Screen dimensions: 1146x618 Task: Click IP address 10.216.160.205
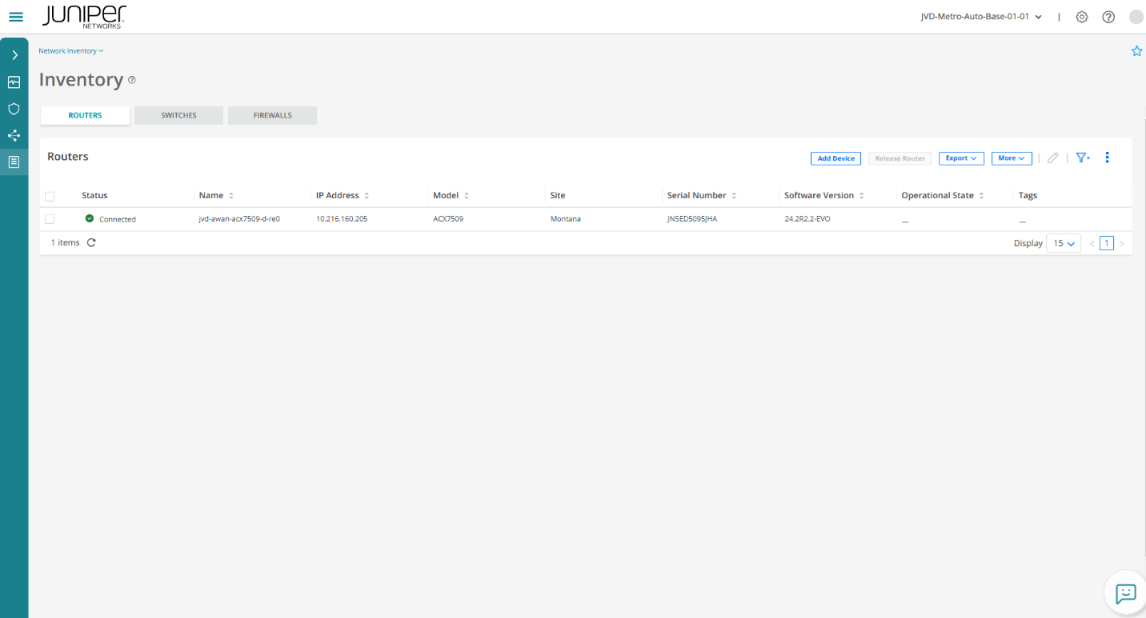(x=341, y=219)
